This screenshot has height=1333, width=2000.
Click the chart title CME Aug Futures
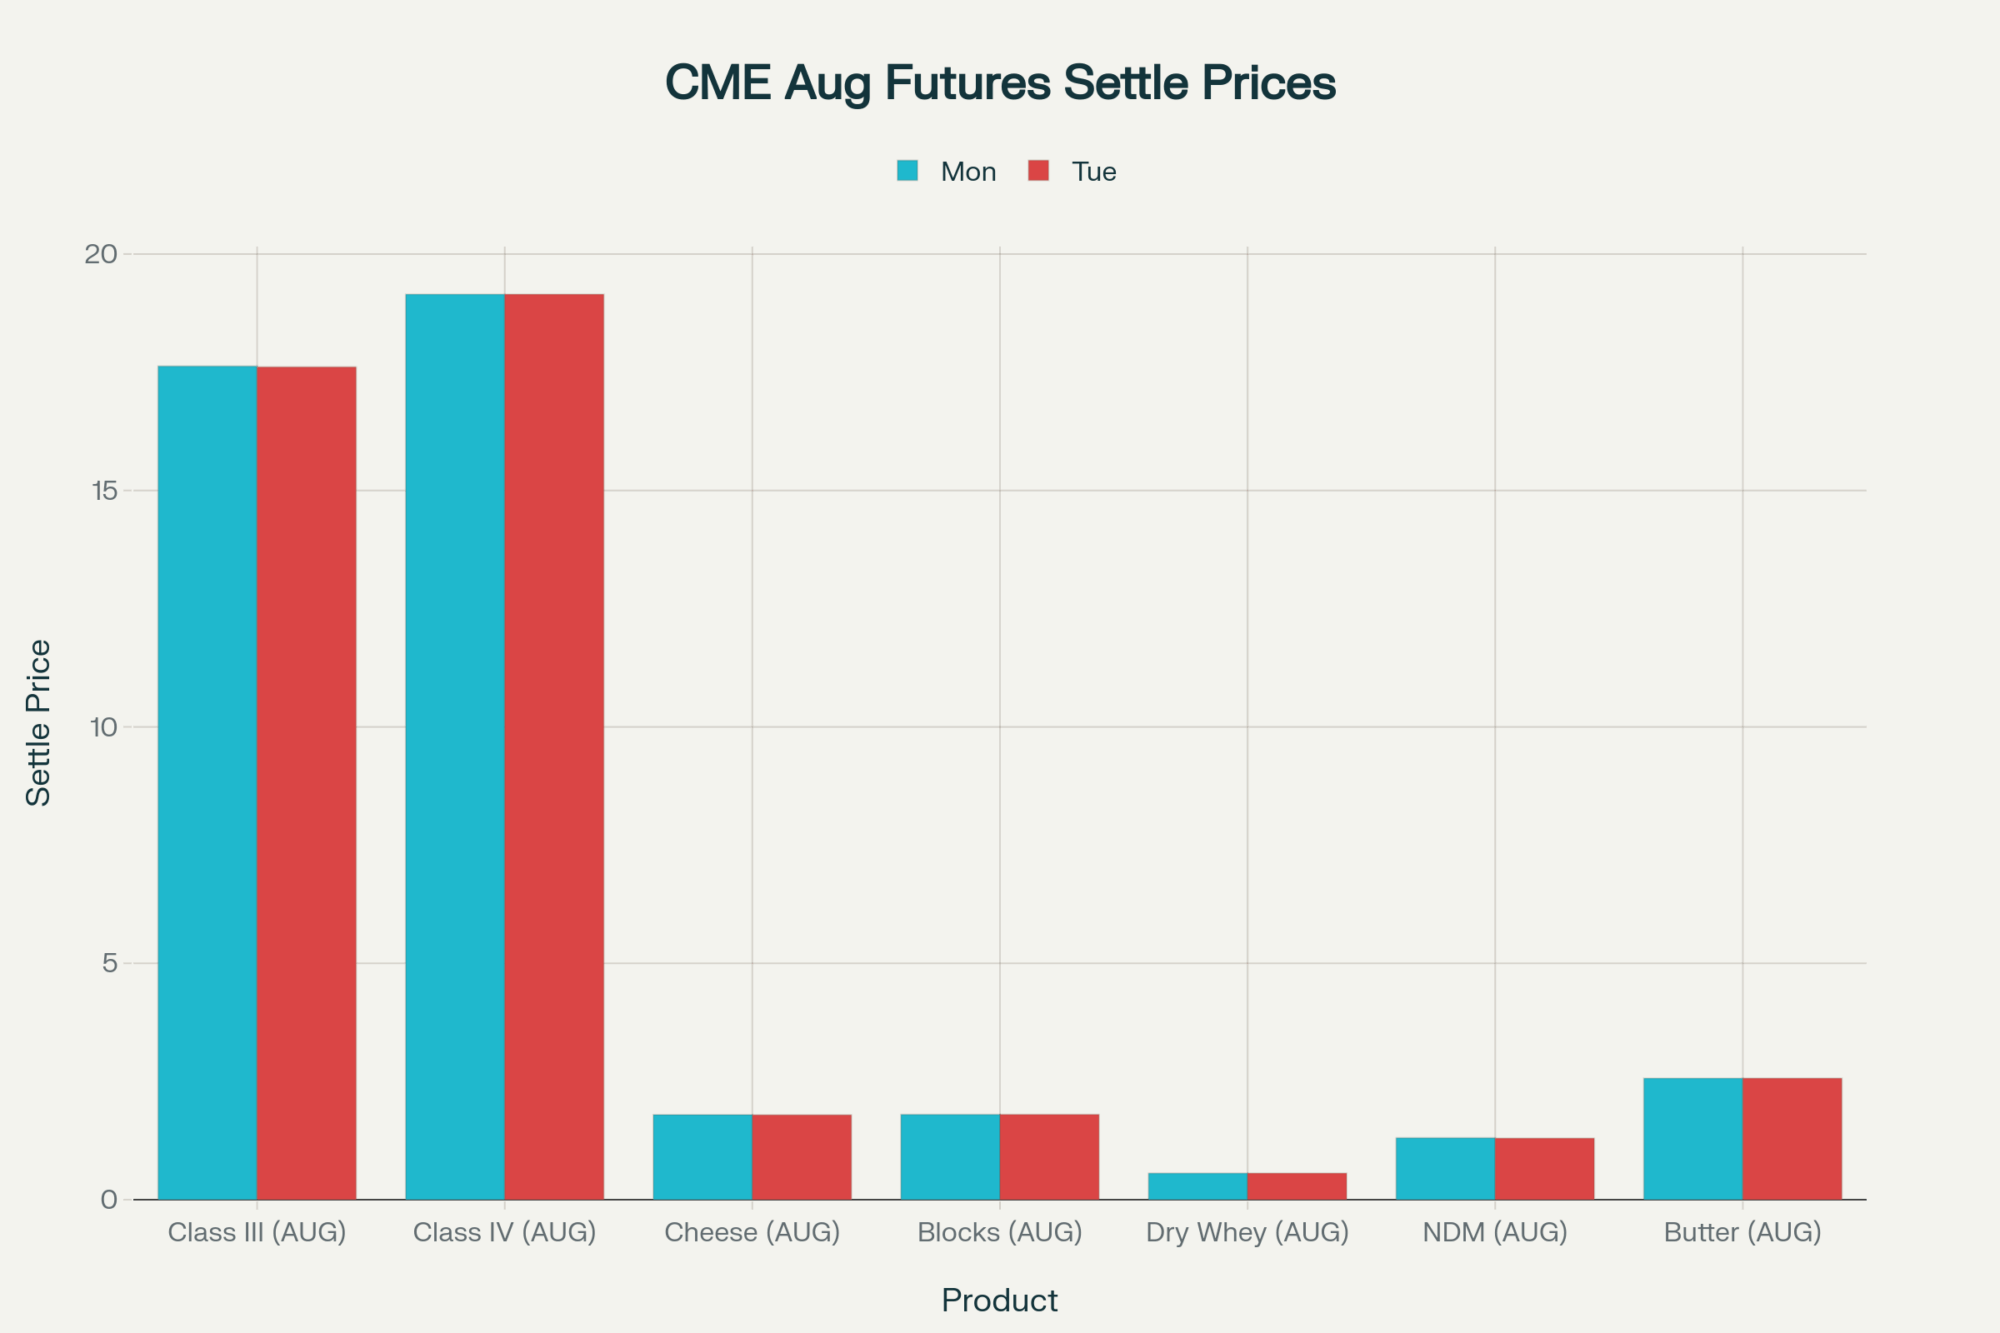point(1000,83)
